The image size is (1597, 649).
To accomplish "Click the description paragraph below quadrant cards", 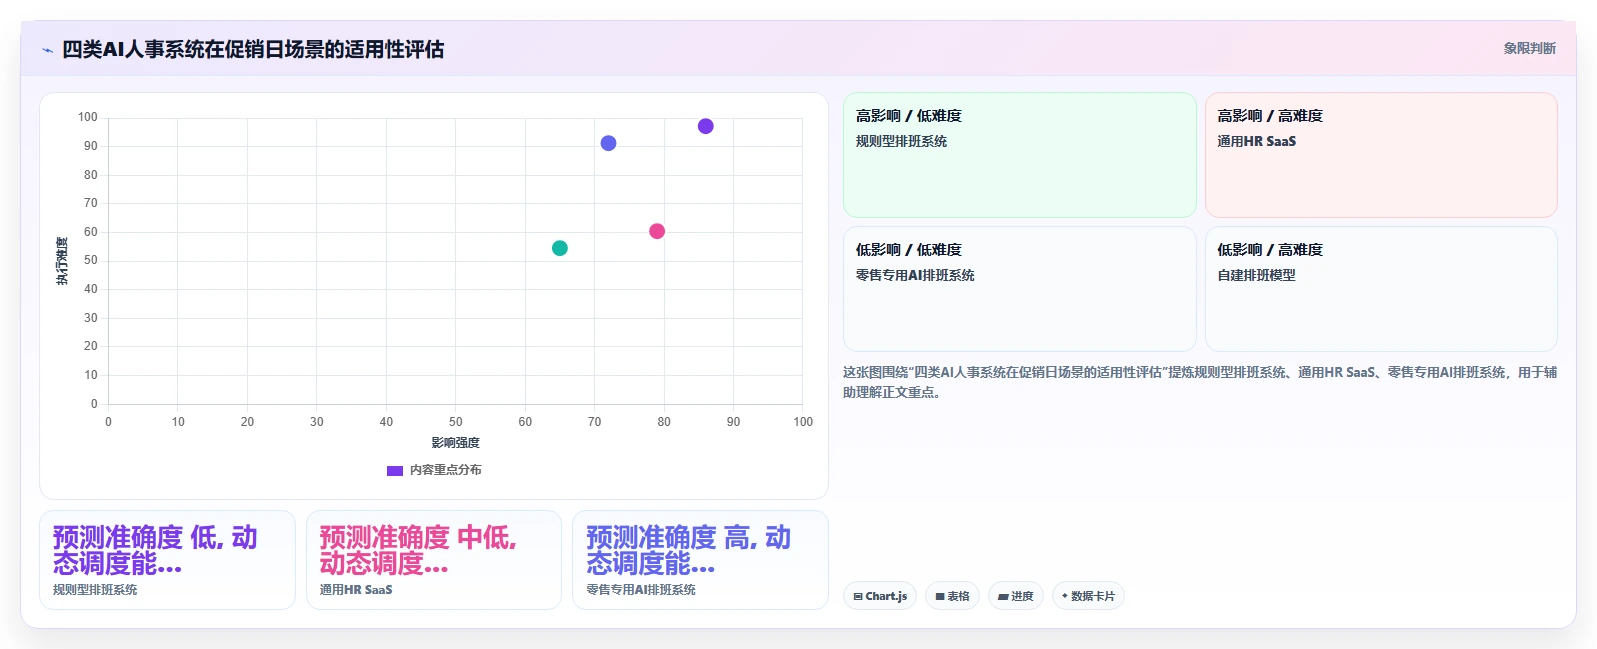I will coord(1200,382).
